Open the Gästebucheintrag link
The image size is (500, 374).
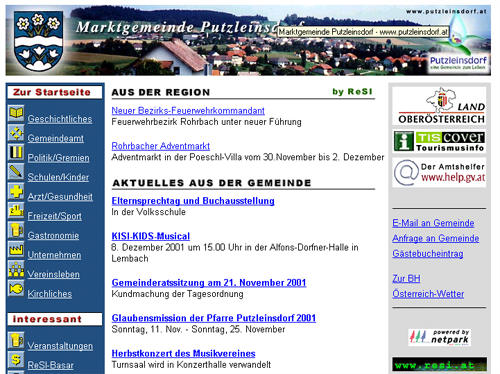pos(428,253)
